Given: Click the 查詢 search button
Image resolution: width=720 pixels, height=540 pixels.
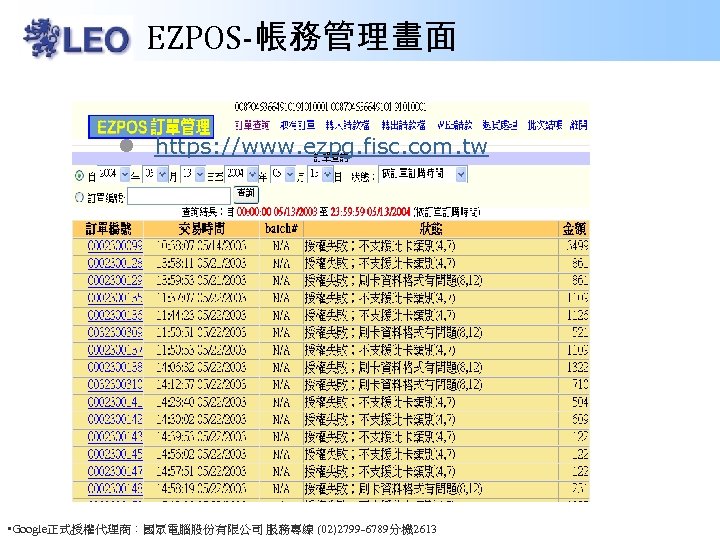Looking at the screenshot, I should click(x=246, y=194).
